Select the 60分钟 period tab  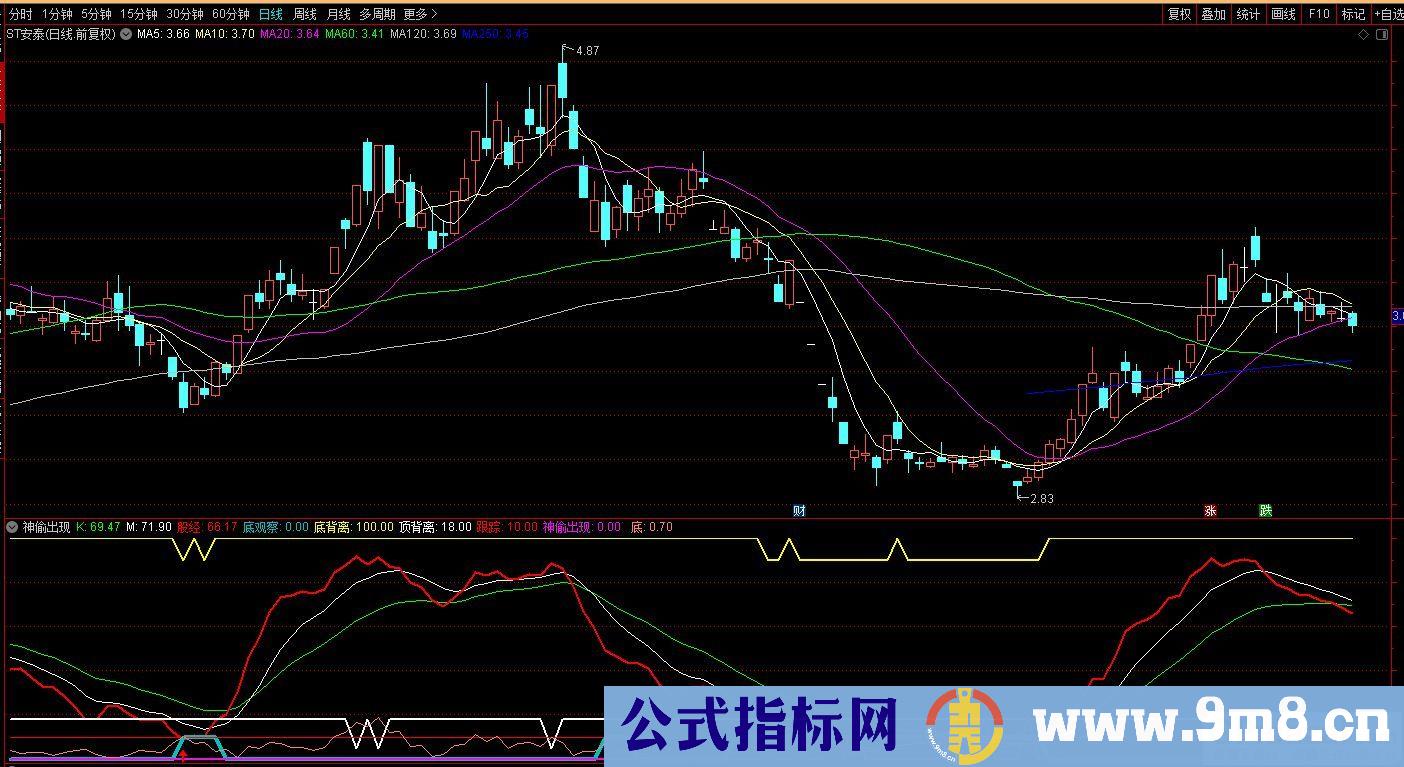(231, 14)
